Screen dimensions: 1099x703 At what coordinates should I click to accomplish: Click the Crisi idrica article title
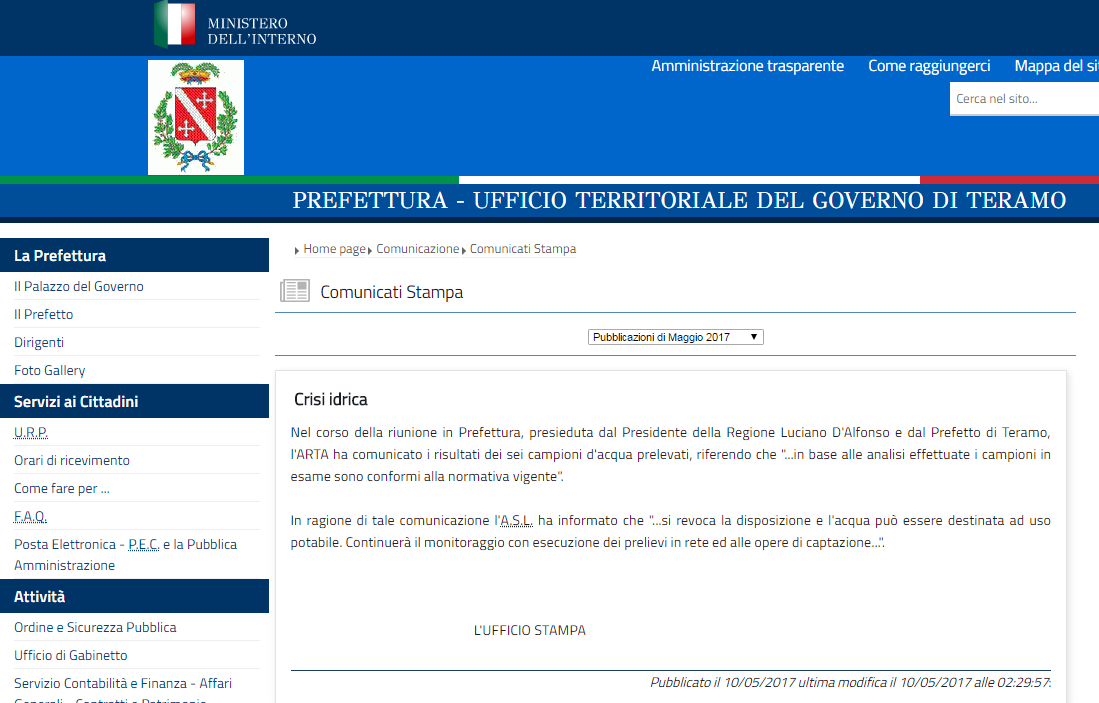click(x=331, y=399)
